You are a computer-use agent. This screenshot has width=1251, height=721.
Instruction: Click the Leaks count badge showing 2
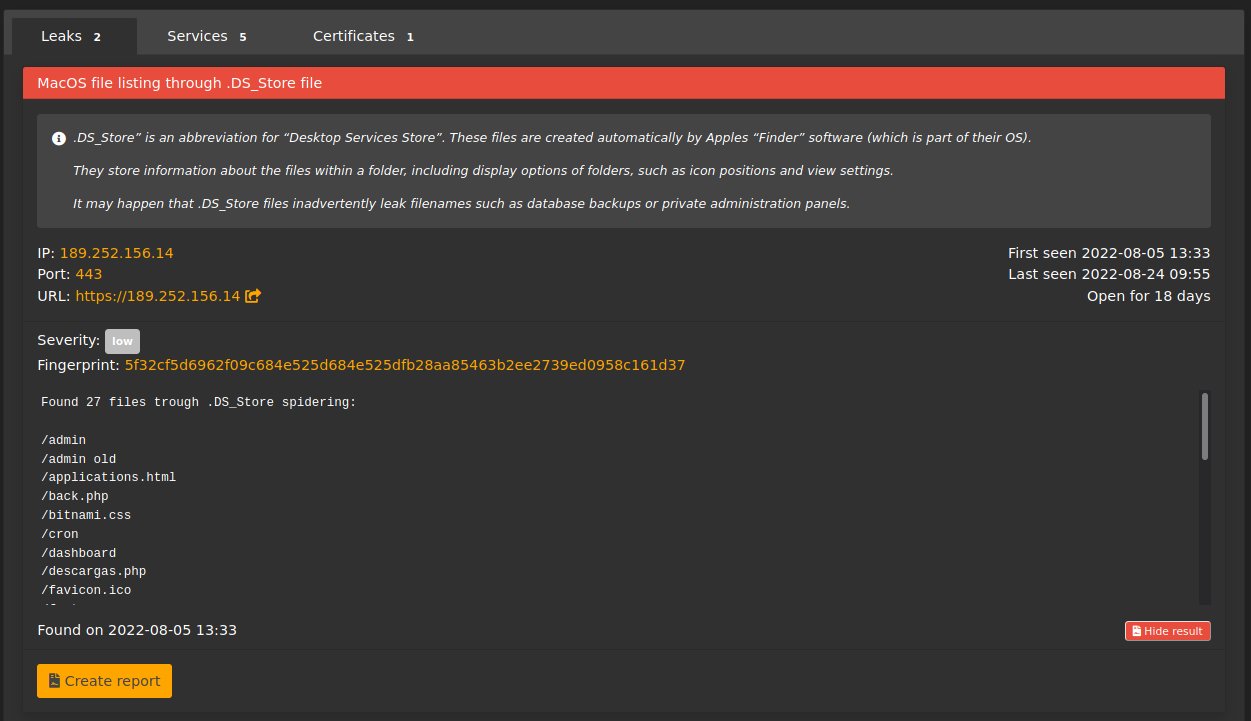[97, 36]
